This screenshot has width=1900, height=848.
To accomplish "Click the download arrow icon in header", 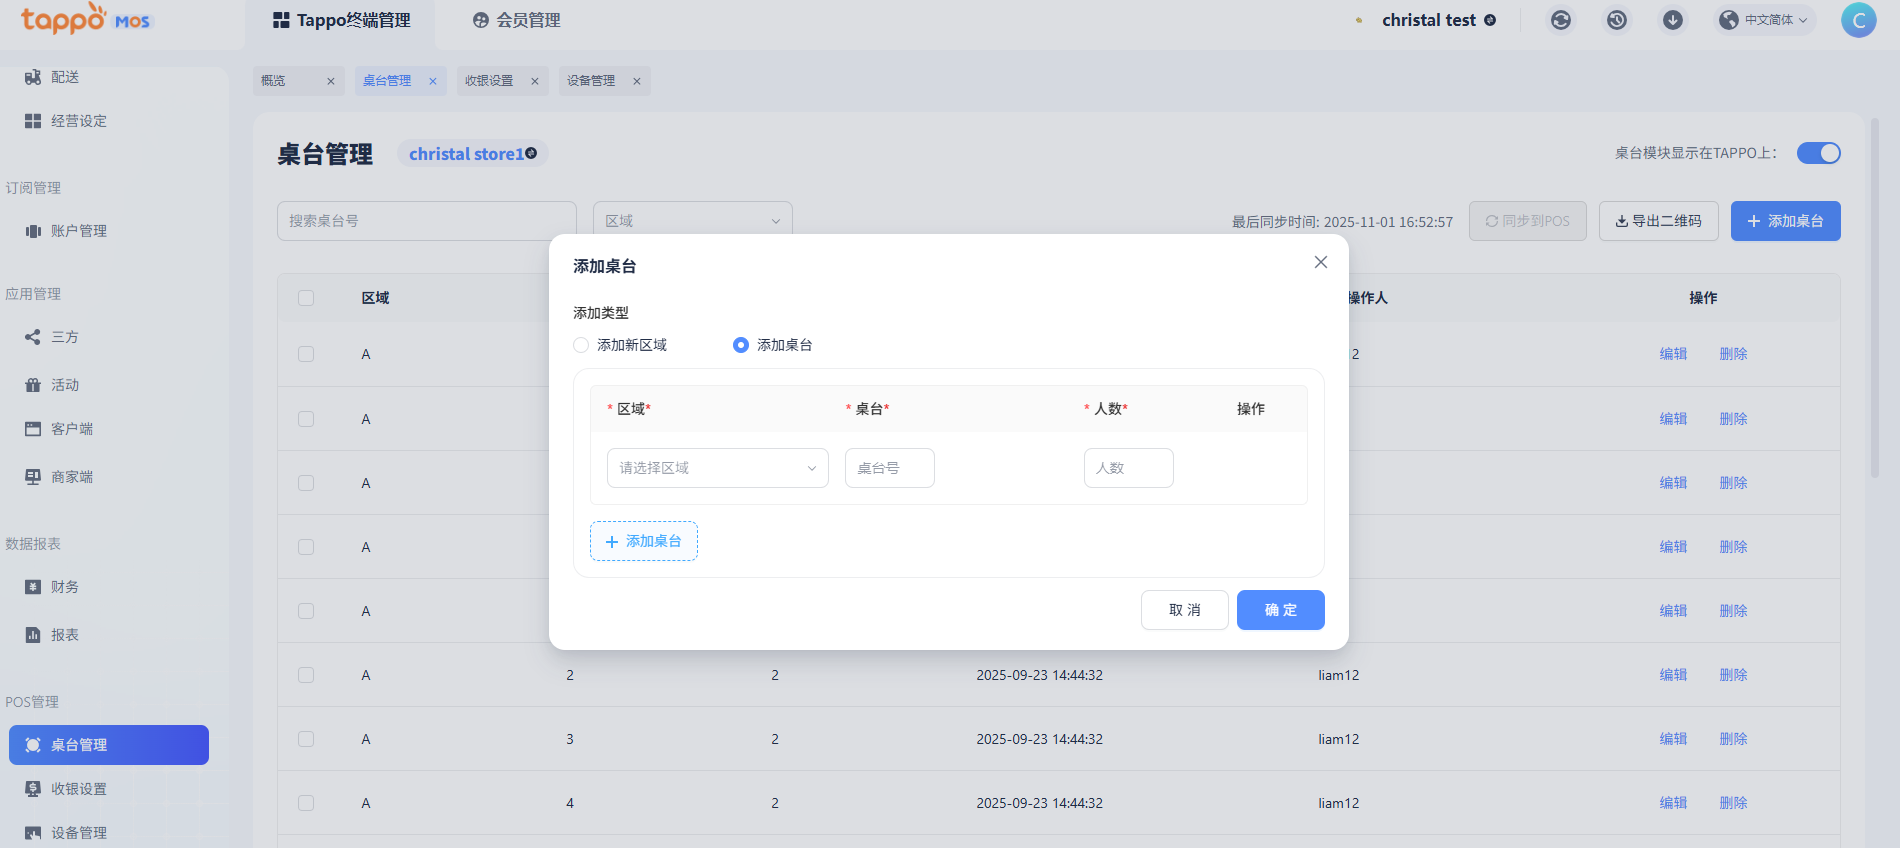I will pyautogui.click(x=1672, y=20).
